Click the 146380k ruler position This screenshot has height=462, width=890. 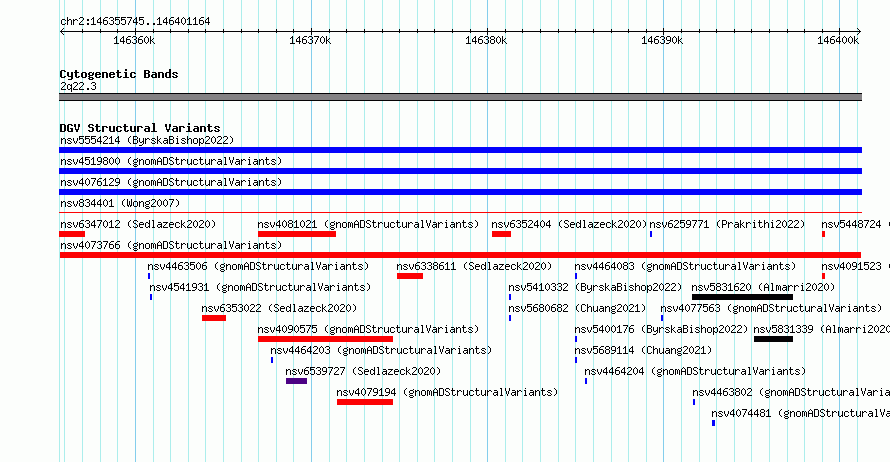pos(486,40)
